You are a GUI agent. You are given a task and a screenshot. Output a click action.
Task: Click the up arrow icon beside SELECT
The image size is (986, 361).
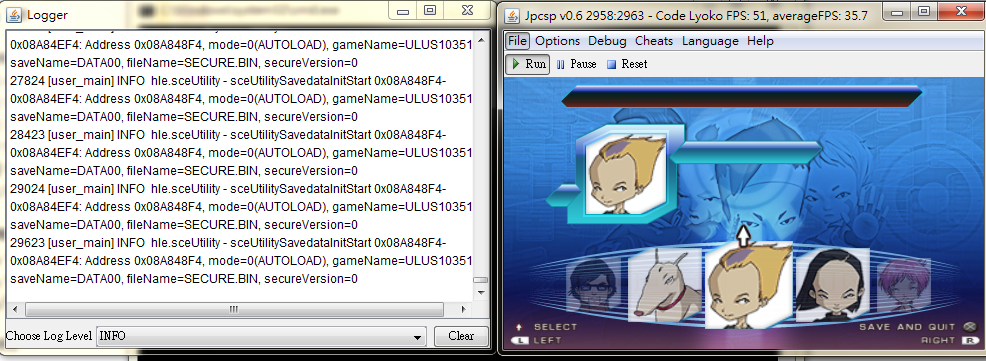519,327
